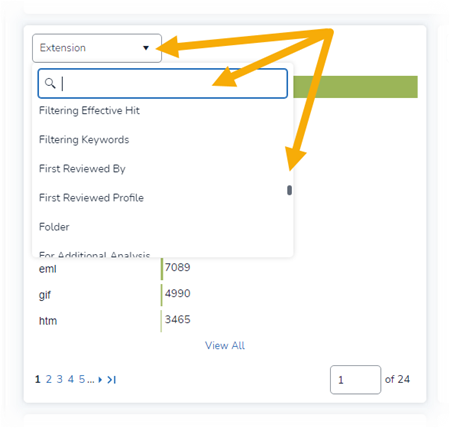Jump to page 4
Screen dimensions: 450x428
tap(71, 379)
